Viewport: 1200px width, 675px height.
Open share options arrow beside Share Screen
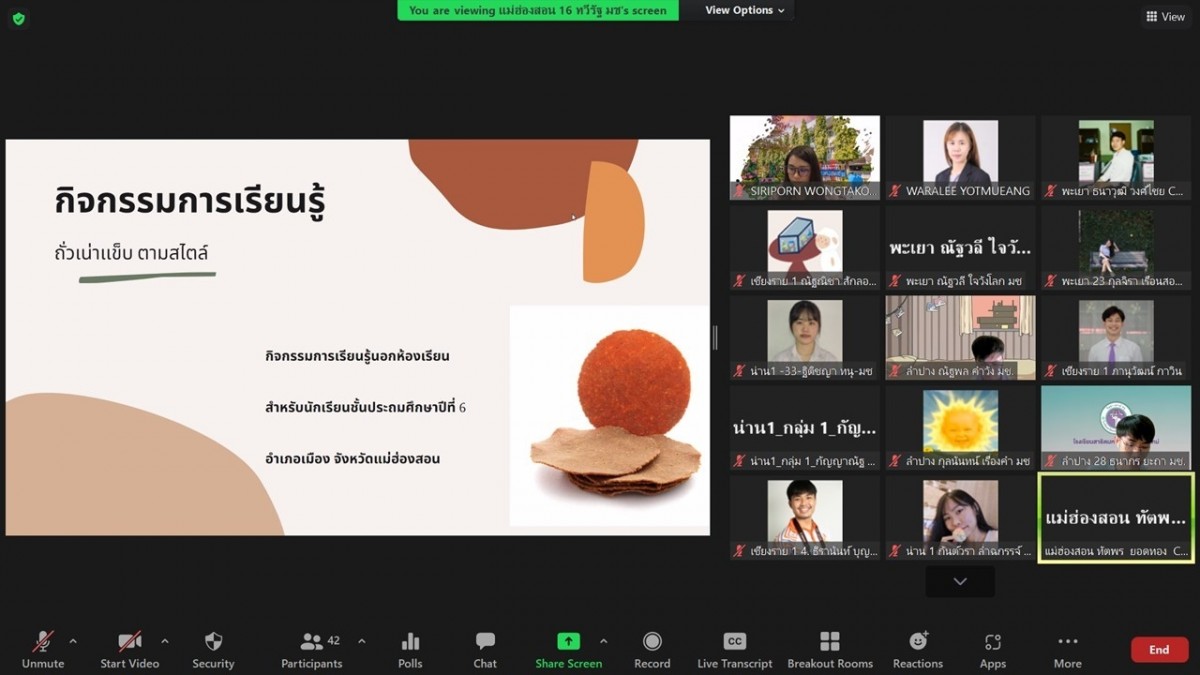click(603, 641)
